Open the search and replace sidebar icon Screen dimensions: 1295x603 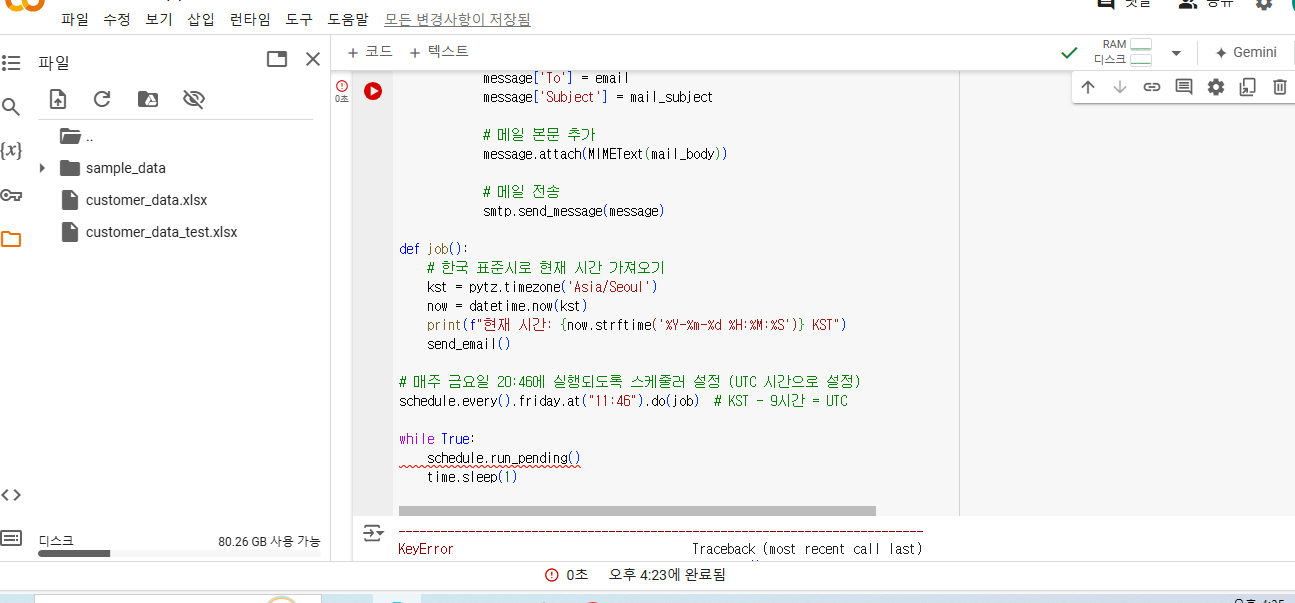click(x=11, y=107)
